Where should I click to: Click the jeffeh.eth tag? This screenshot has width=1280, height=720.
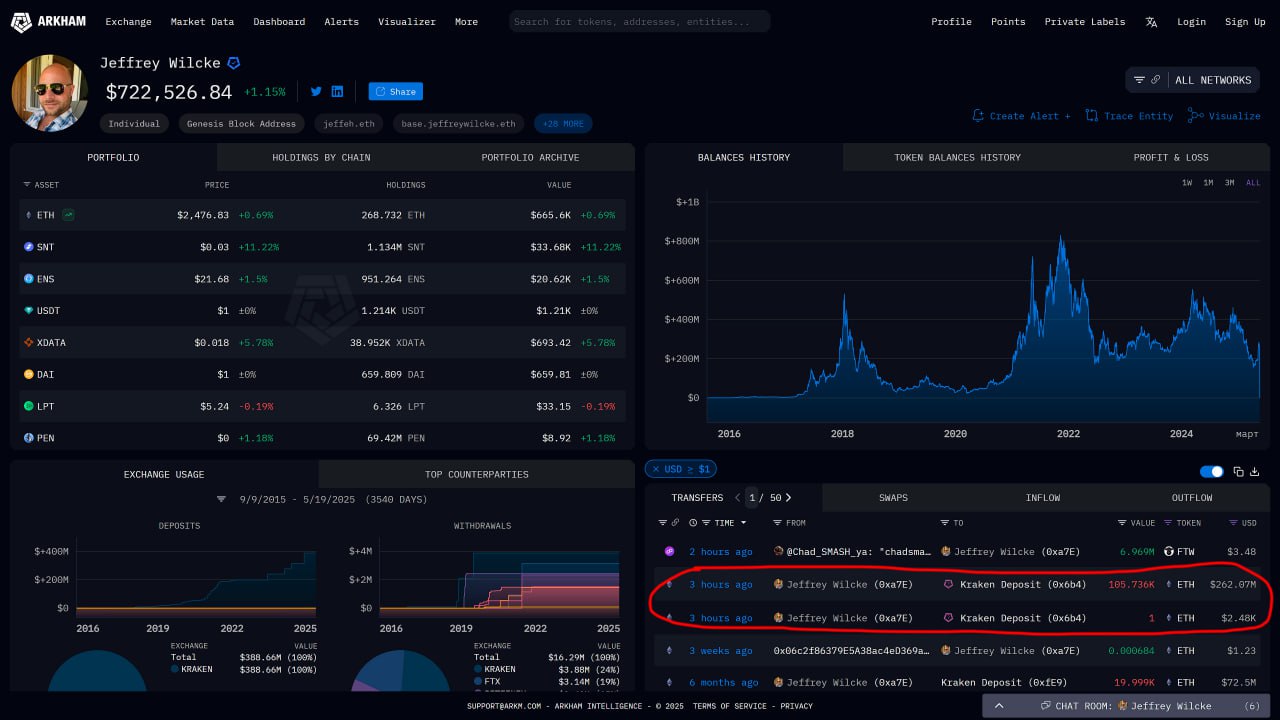click(x=349, y=124)
